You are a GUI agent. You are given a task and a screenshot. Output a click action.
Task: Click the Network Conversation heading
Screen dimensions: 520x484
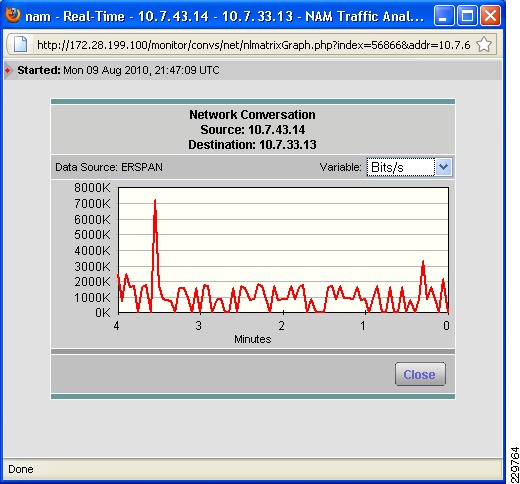click(x=252, y=115)
